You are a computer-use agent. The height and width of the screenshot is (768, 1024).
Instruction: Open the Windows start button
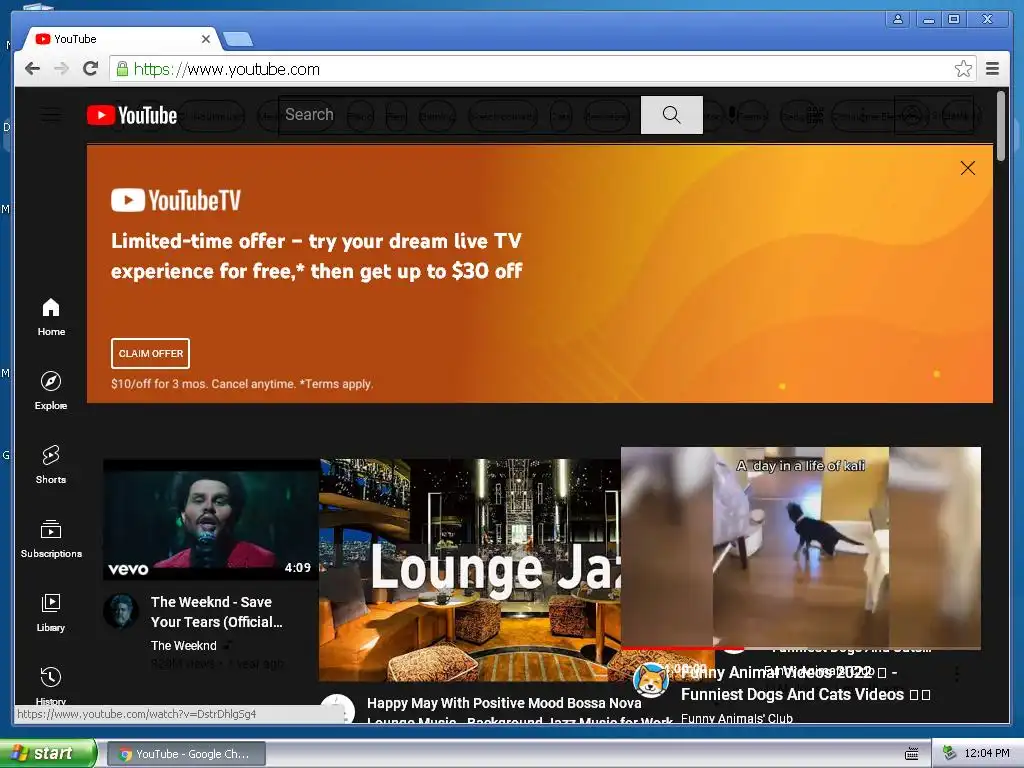[x=47, y=753]
